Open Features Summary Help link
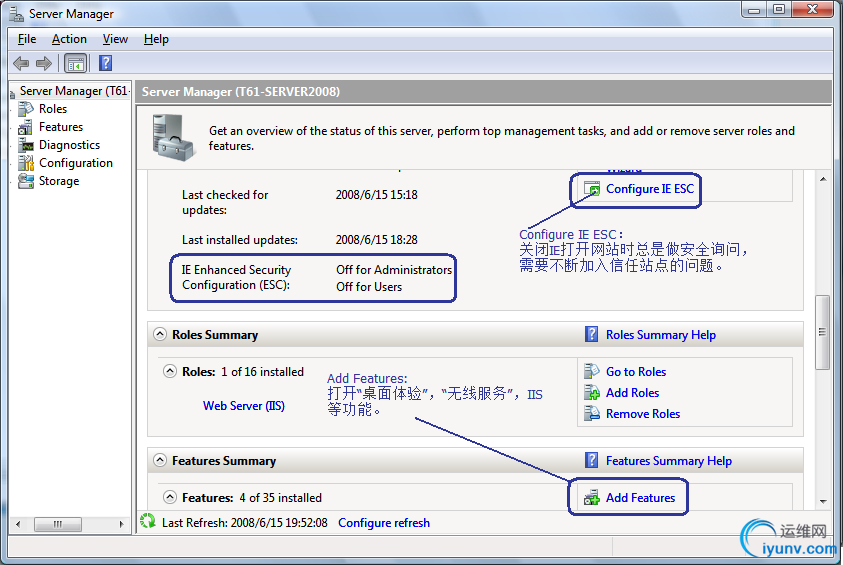Screen dimensions: 843x565 (669, 461)
